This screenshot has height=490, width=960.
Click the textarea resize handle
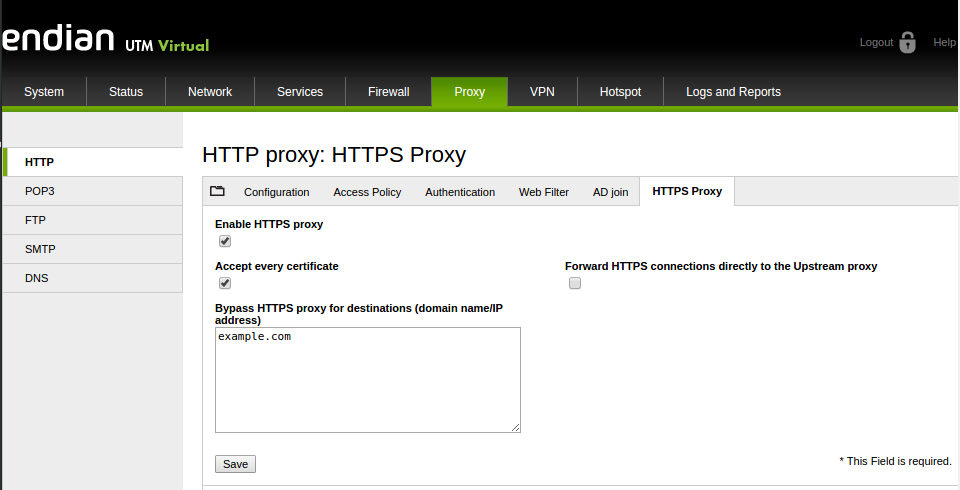click(516, 428)
